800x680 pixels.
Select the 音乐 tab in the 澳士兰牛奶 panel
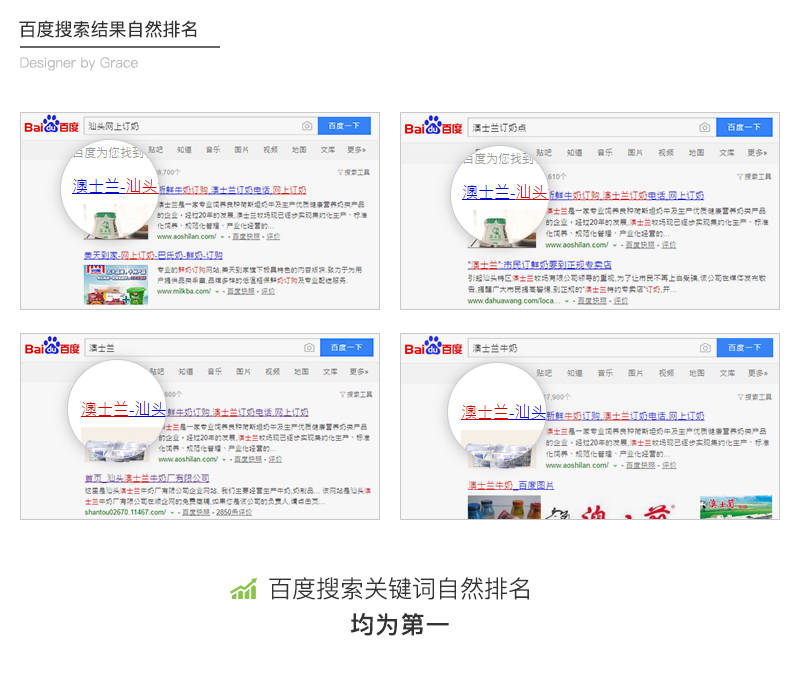tap(606, 373)
